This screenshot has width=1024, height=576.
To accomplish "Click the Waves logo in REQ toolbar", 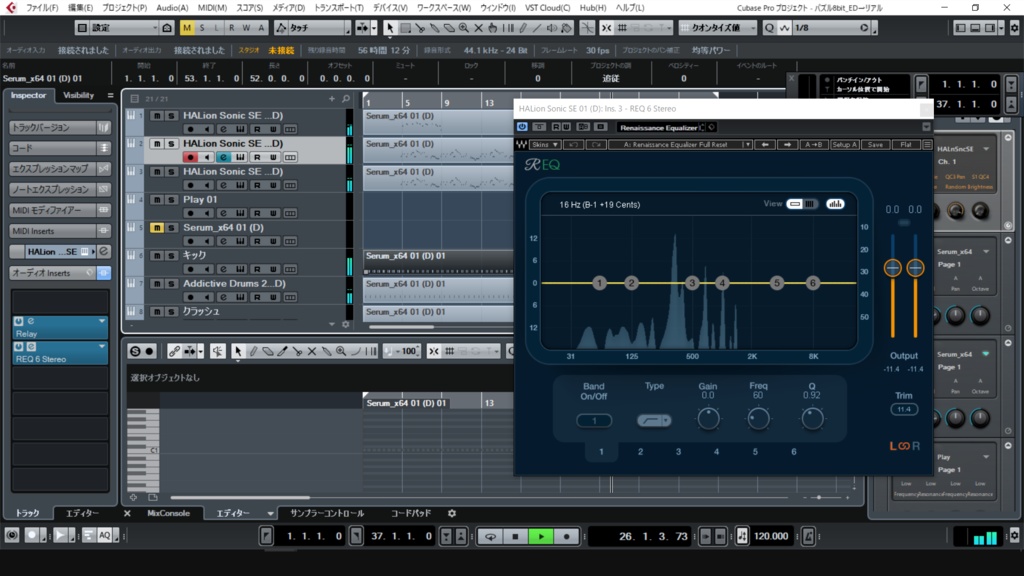I will [522, 144].
